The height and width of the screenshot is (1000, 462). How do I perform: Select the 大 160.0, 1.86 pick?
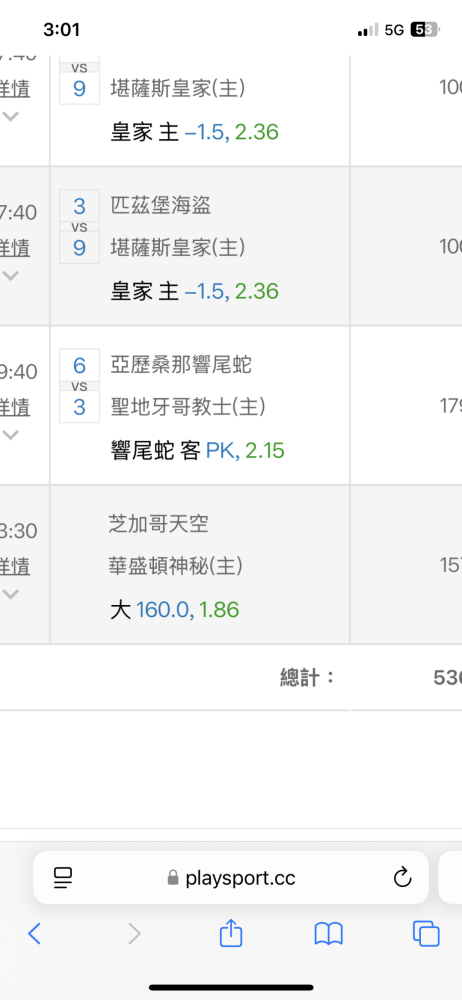click(x=175, y=610)
